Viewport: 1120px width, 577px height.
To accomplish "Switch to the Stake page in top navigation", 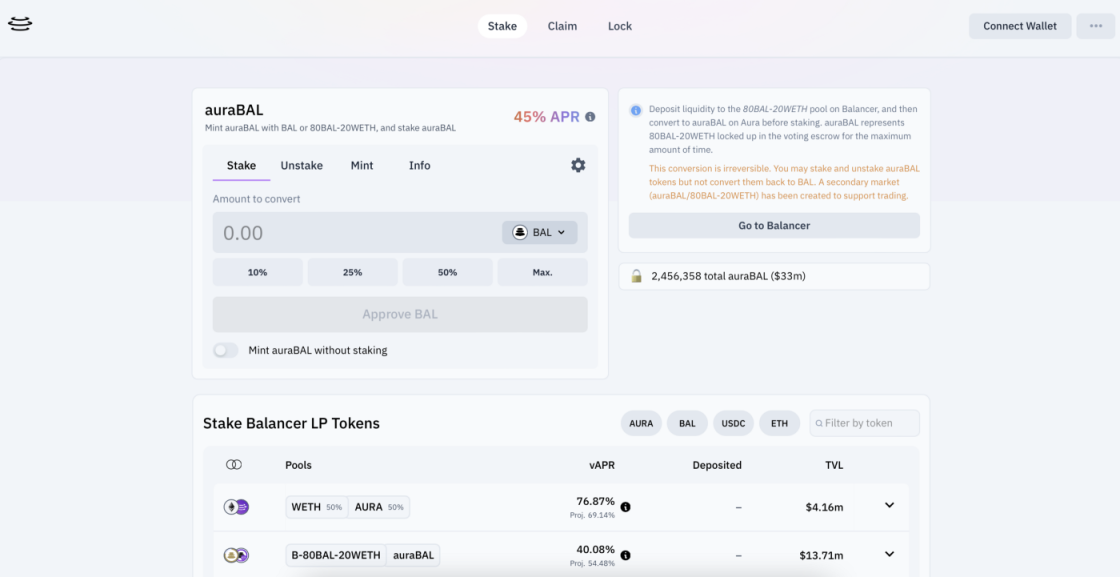I will pos(502,26).
